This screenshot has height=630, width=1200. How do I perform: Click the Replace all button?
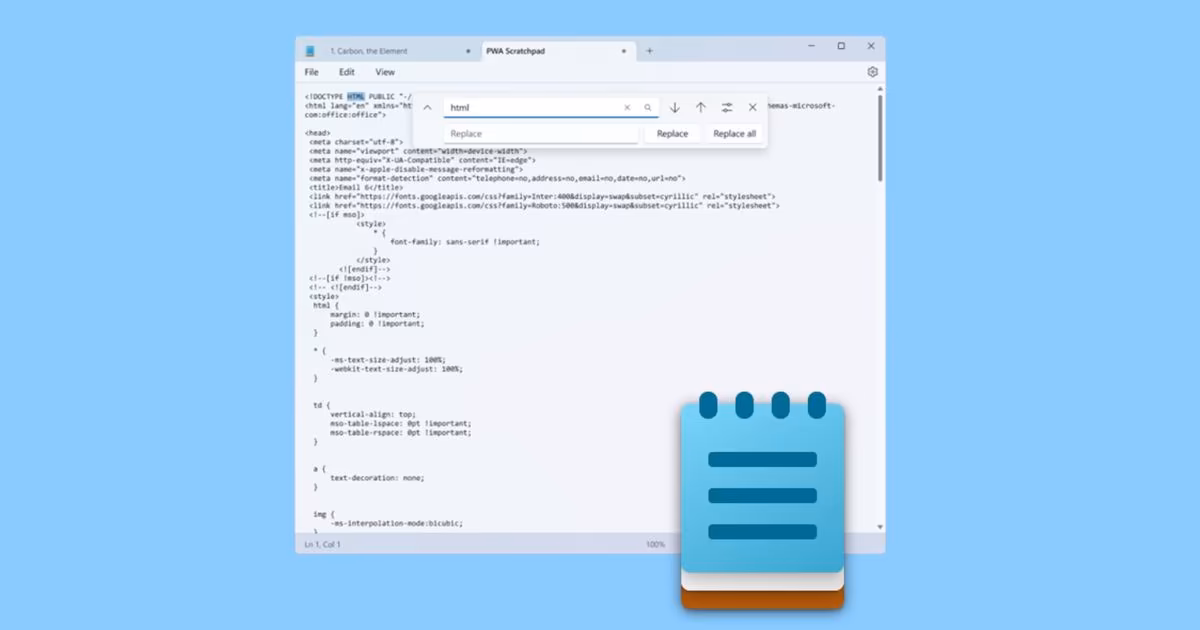(735, 133)
